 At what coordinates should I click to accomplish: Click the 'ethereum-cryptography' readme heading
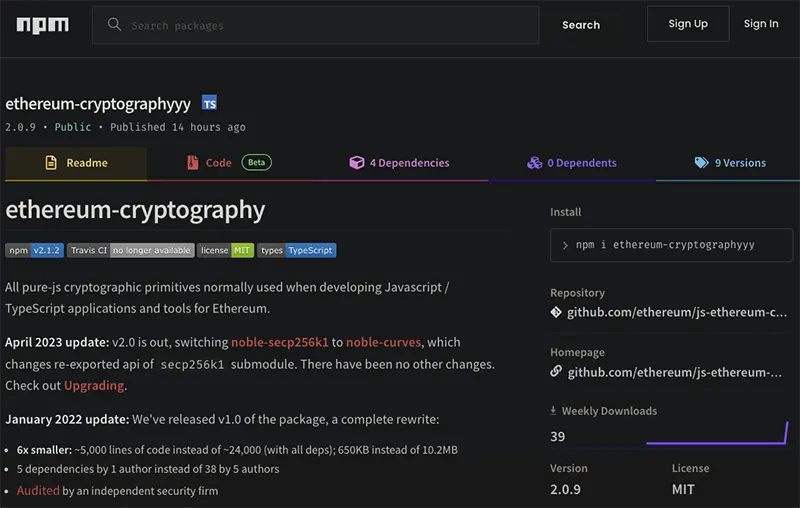coord(135,210)
